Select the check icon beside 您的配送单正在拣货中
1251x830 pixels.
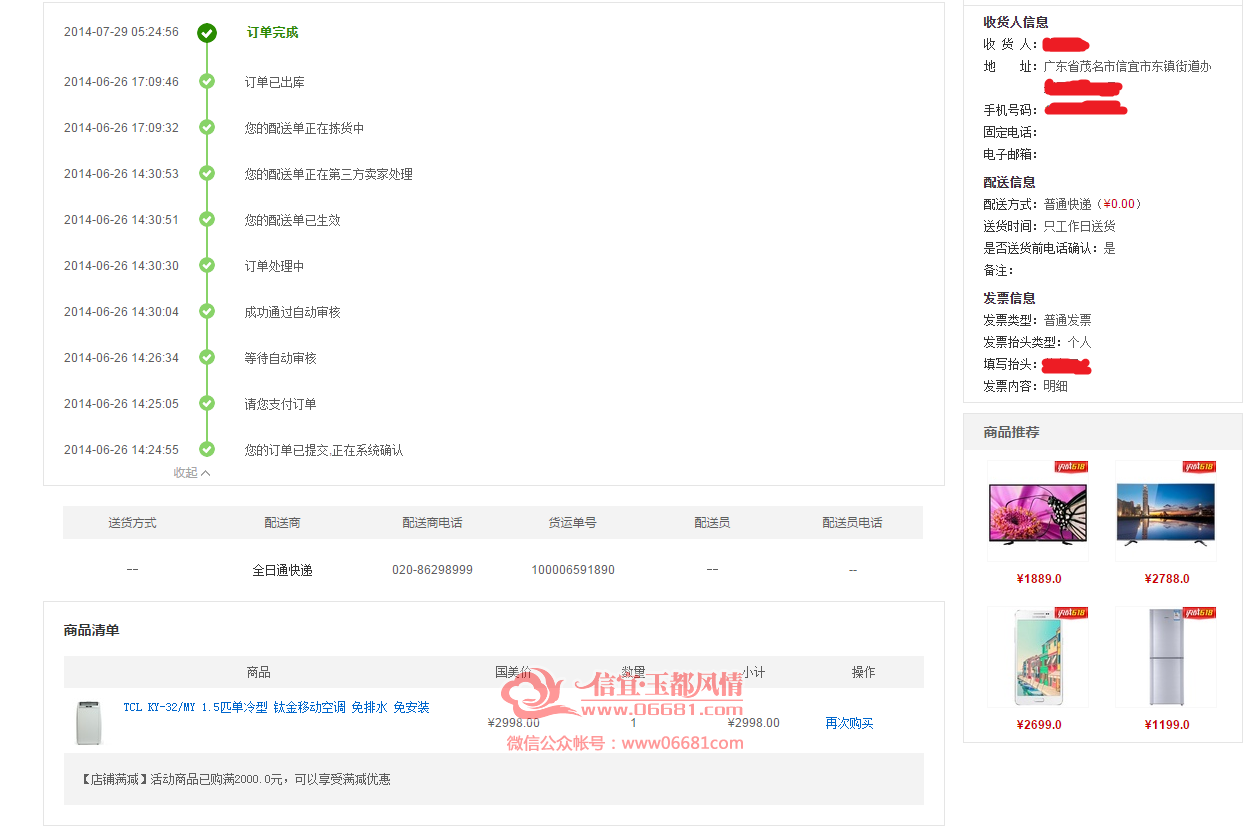click(207, 128)
